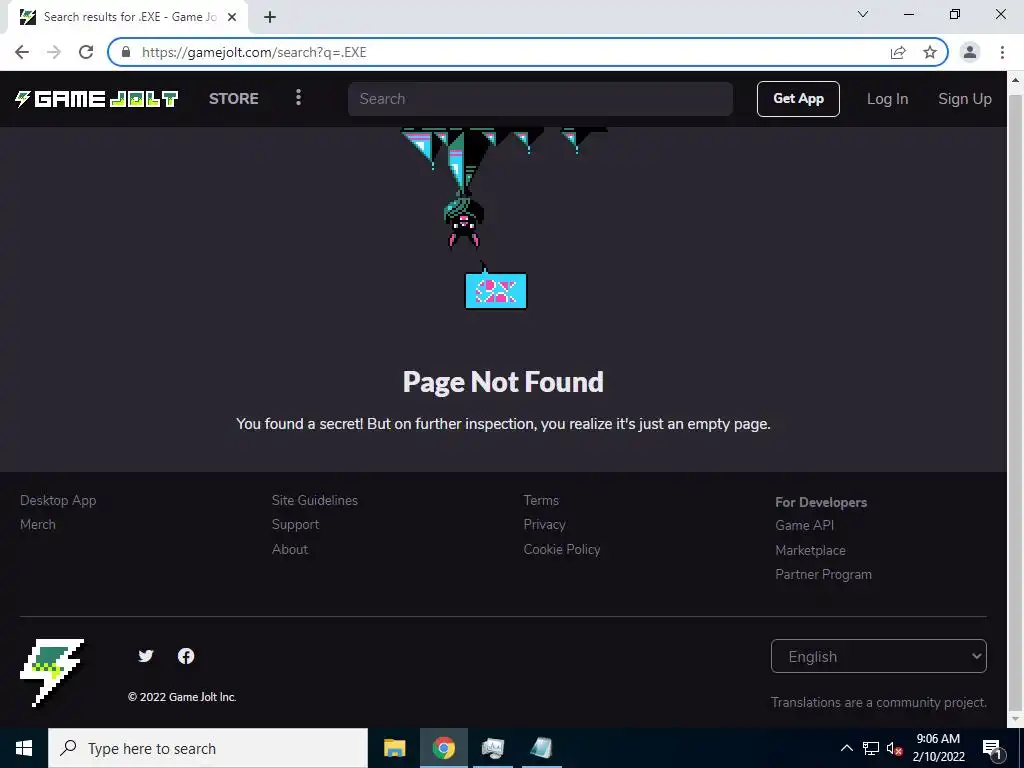Open the Terms link

tap(541, 500)
